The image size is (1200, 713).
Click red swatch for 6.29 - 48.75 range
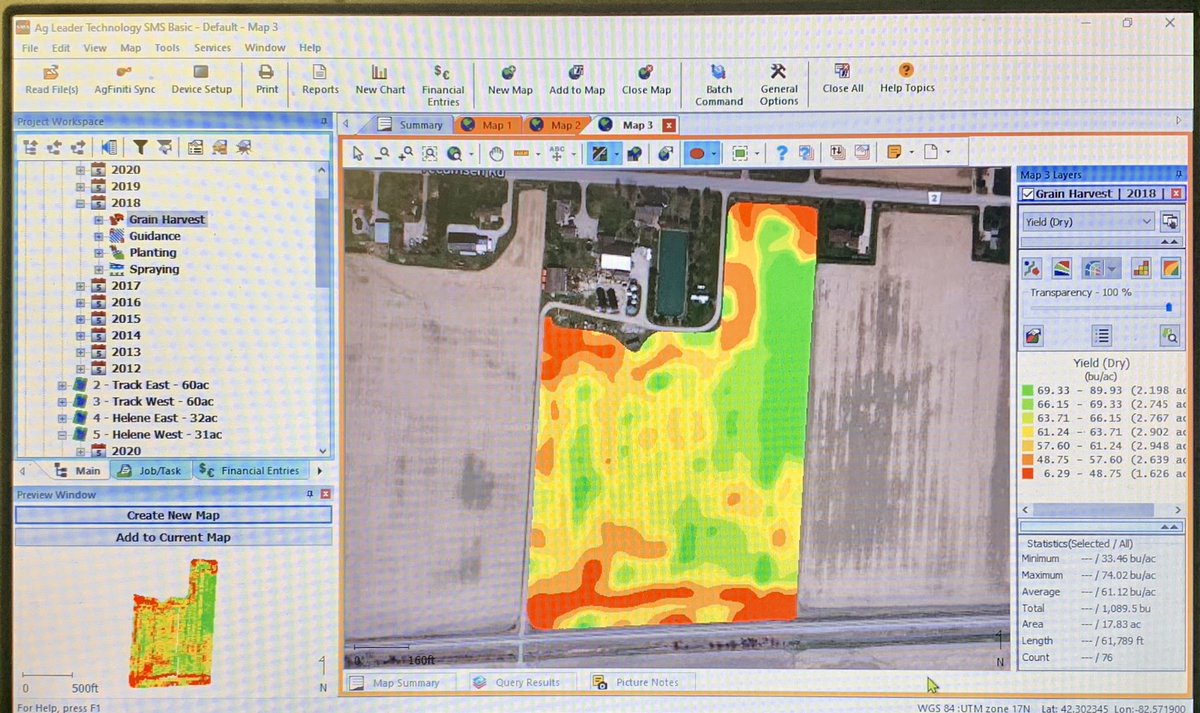coord(1027,473)
